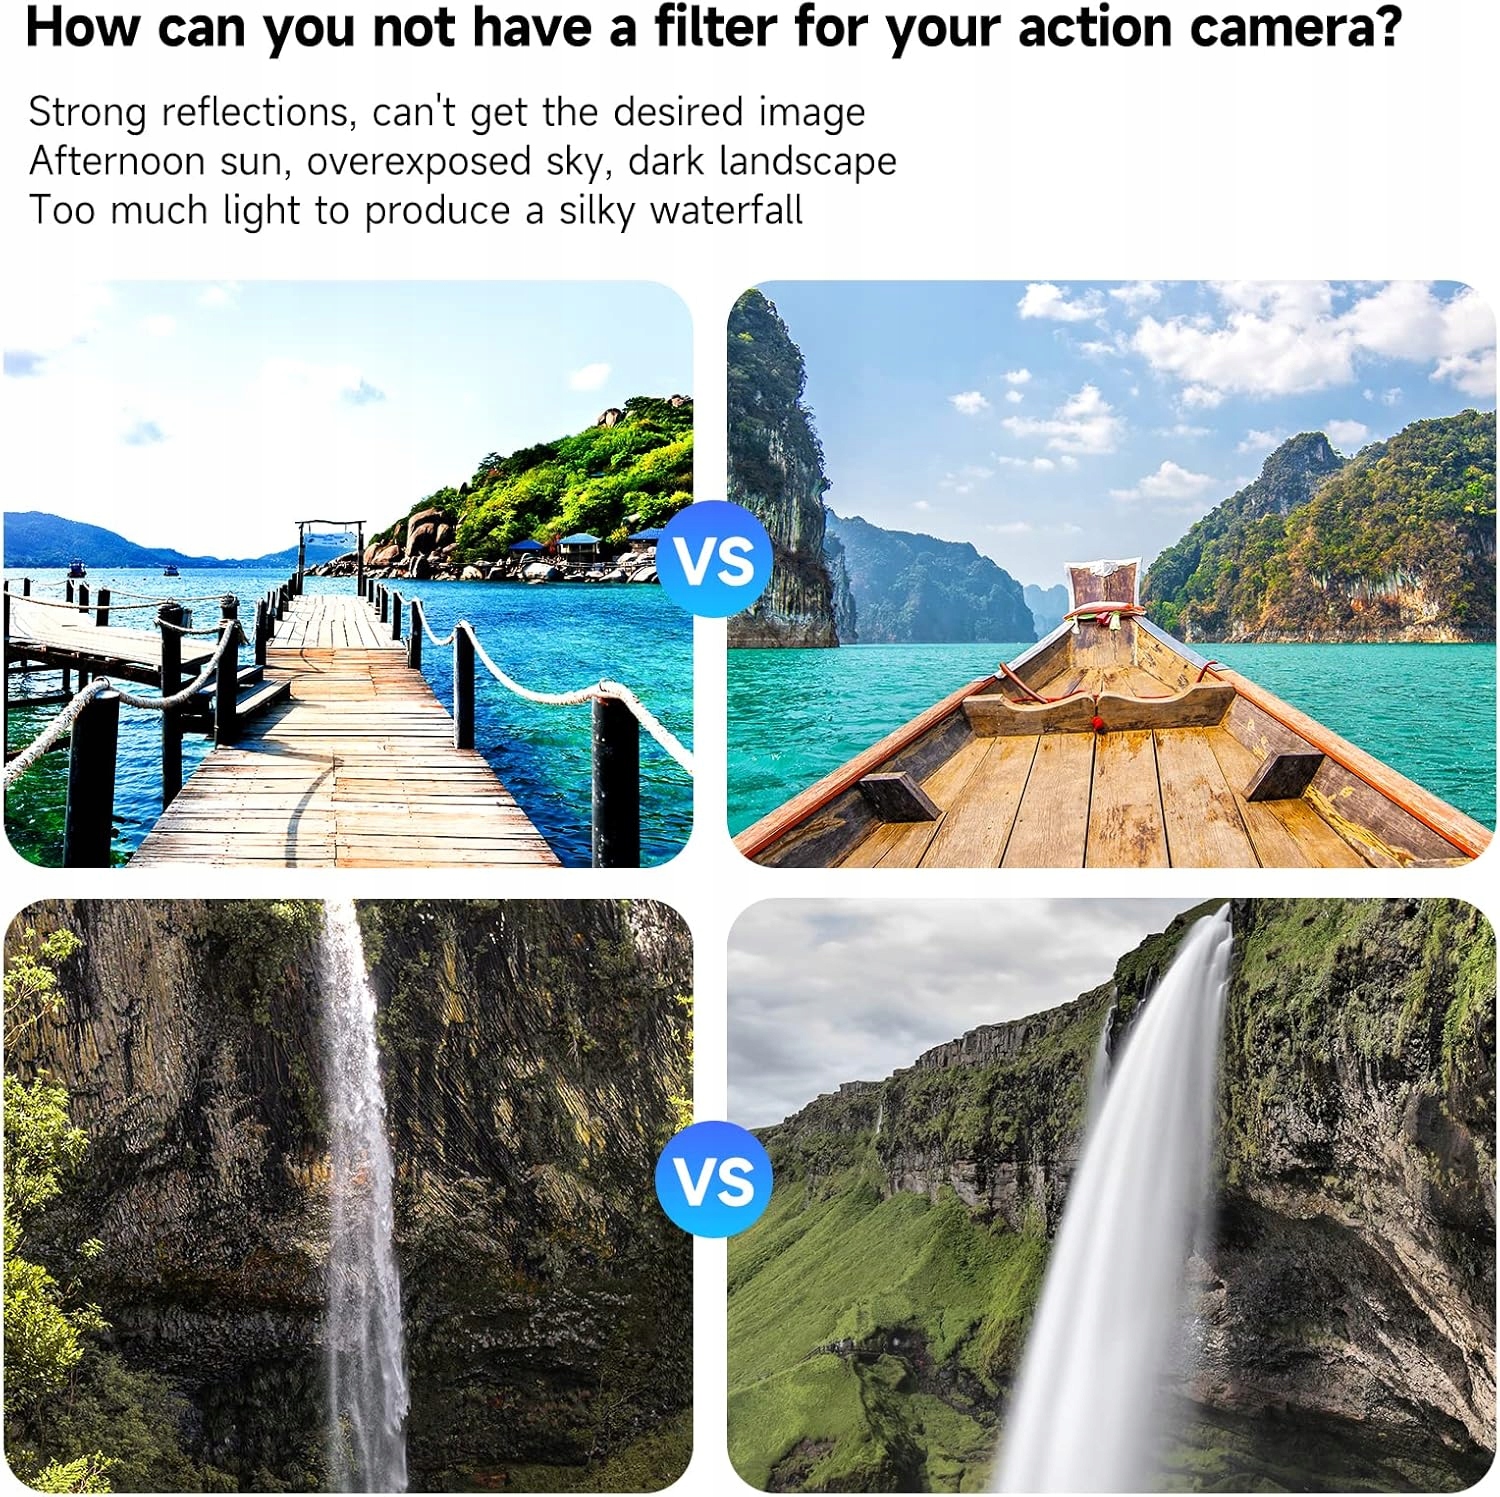Click the upper blue VS badge
This screenshot has height=1497, width=1500.
pos(714,559)
